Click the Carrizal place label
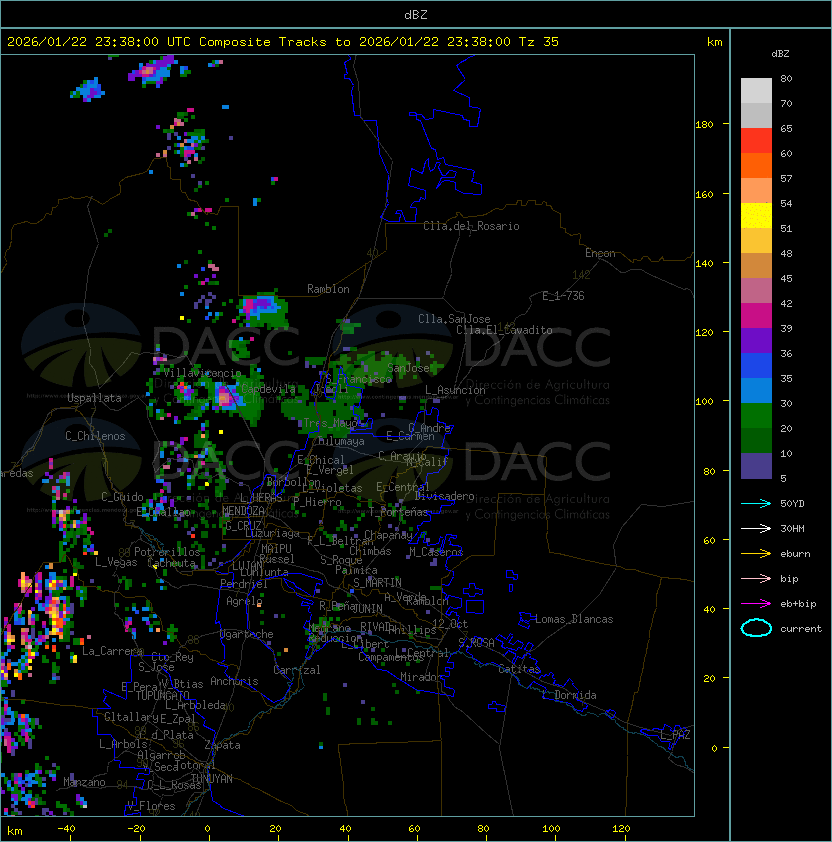This screenshot has width=832, height=842. point(297,670)
